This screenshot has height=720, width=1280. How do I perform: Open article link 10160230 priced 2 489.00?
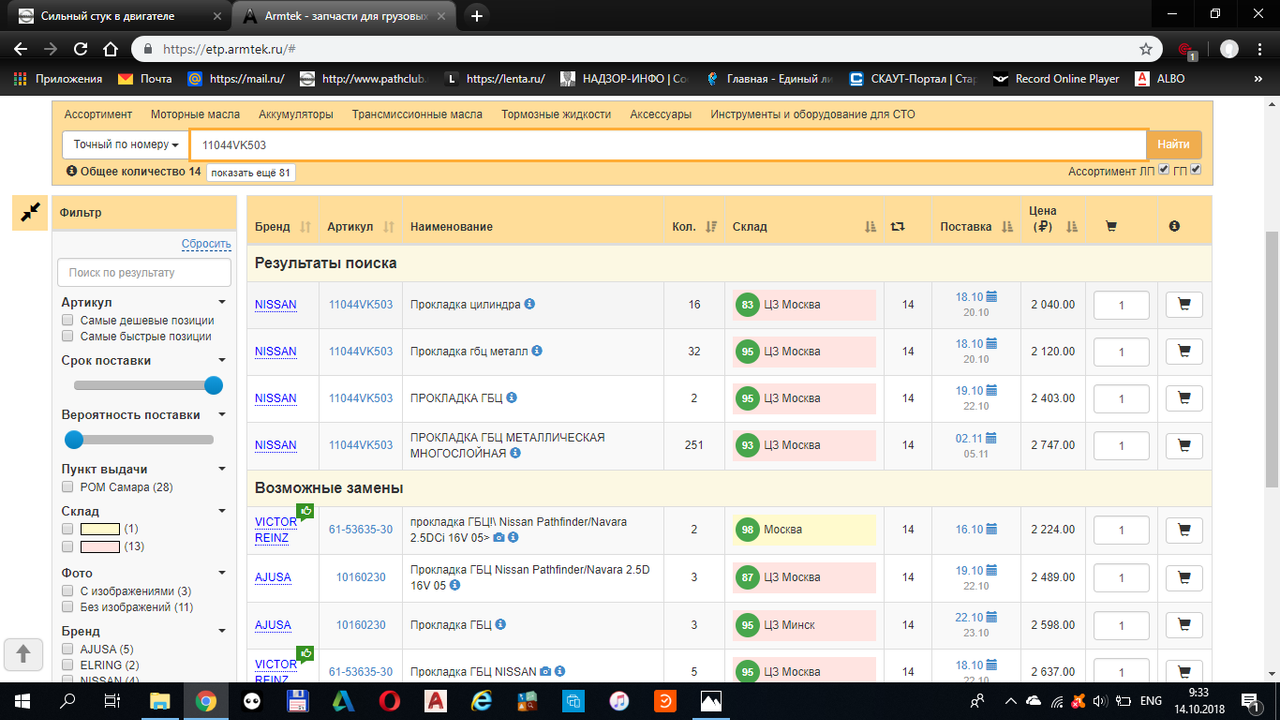(x=361, y=578)
